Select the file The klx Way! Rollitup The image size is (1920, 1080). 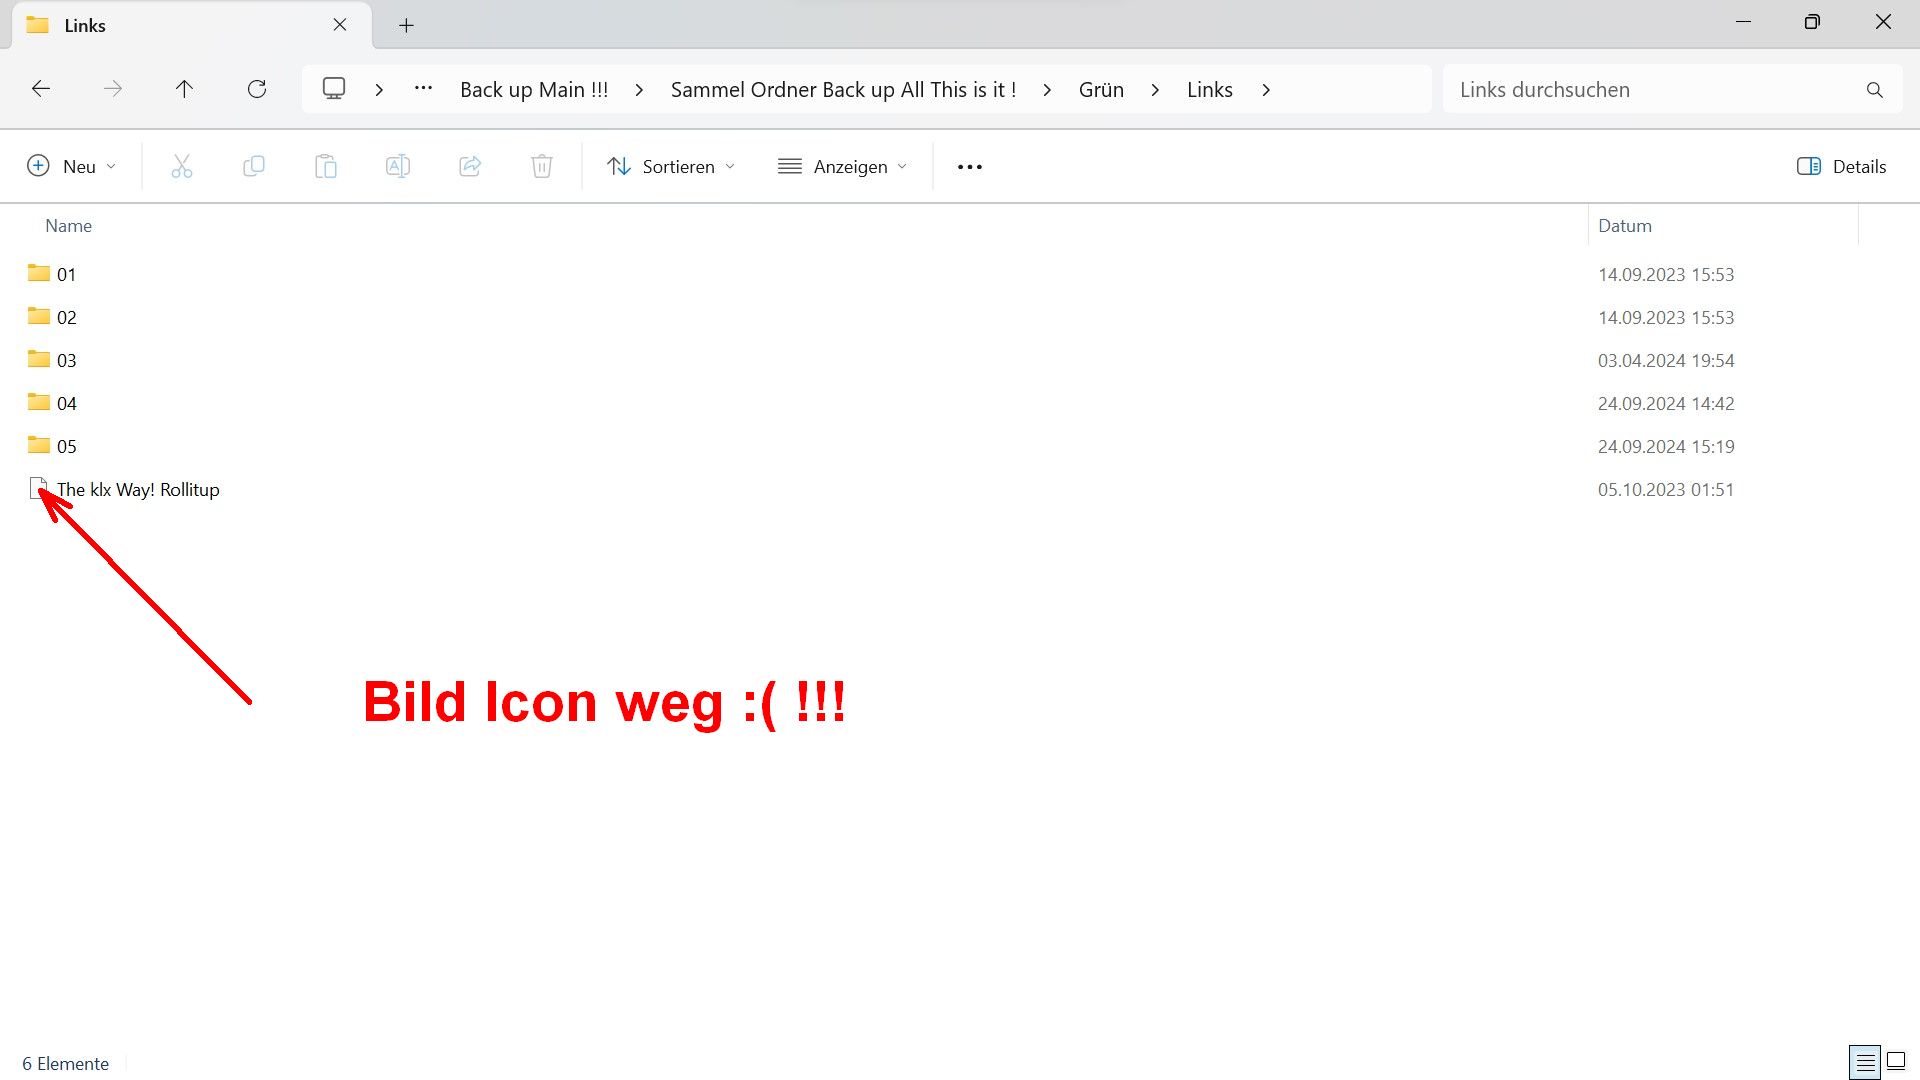(138, 489)
